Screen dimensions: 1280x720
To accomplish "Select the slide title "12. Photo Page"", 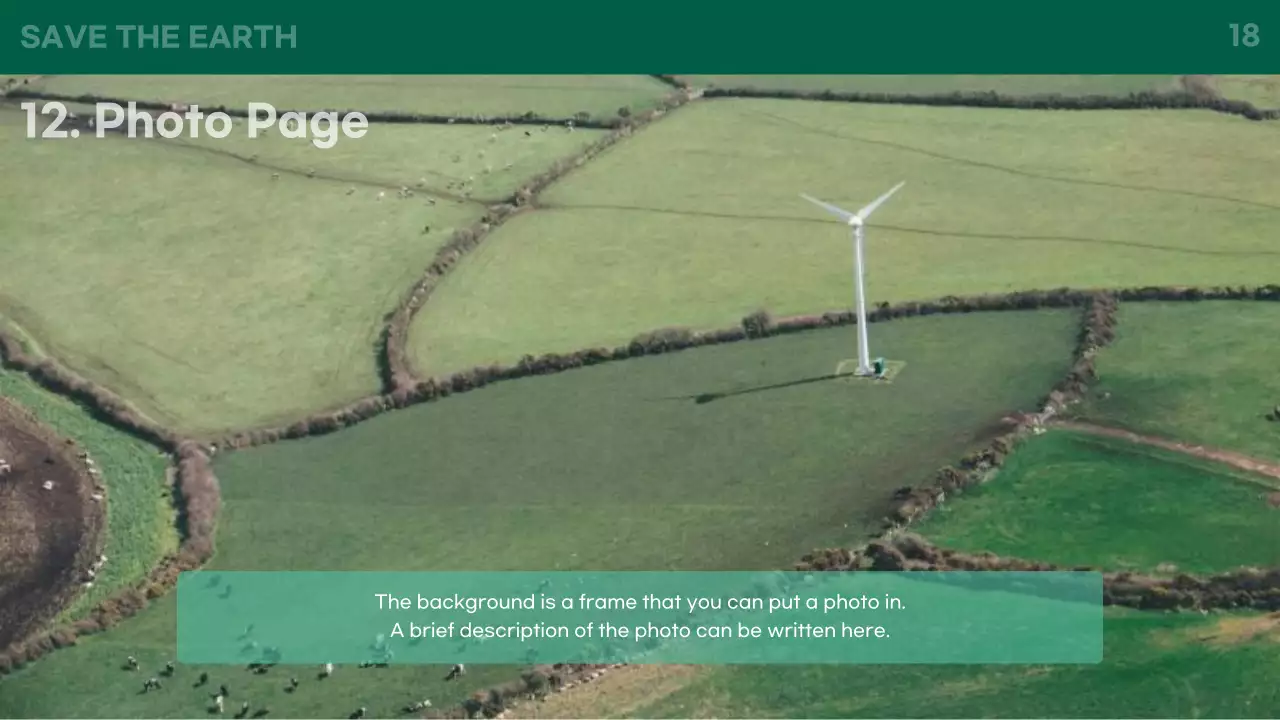I will tap(193, 122).
